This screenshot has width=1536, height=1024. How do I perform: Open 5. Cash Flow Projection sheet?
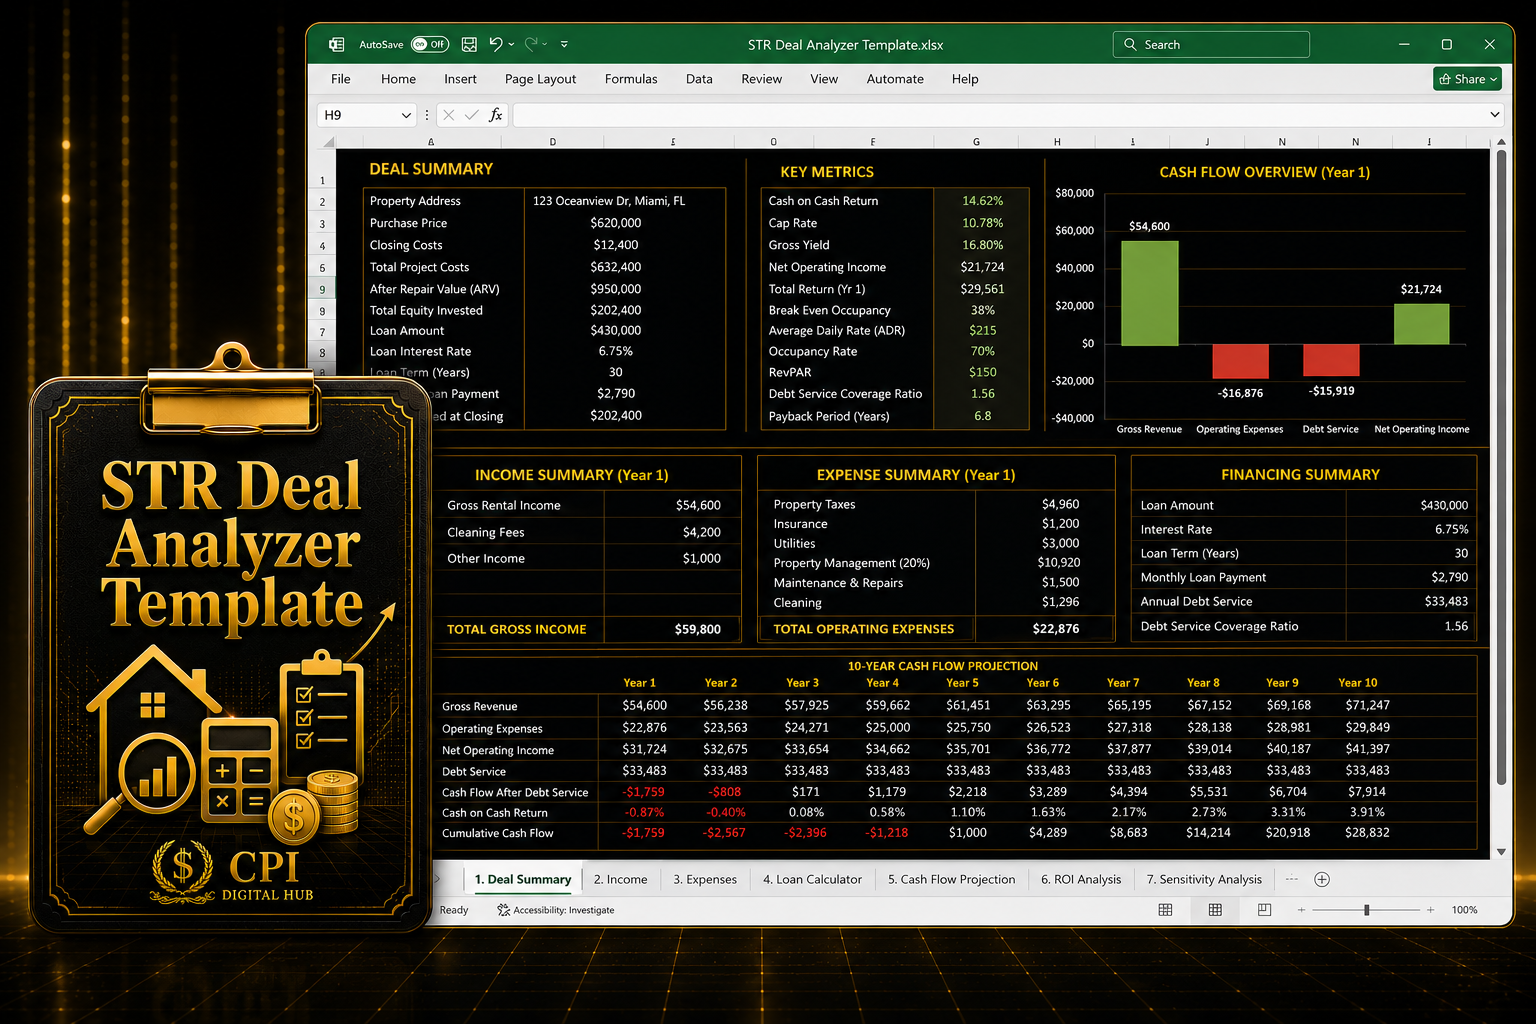pos(951,880)
